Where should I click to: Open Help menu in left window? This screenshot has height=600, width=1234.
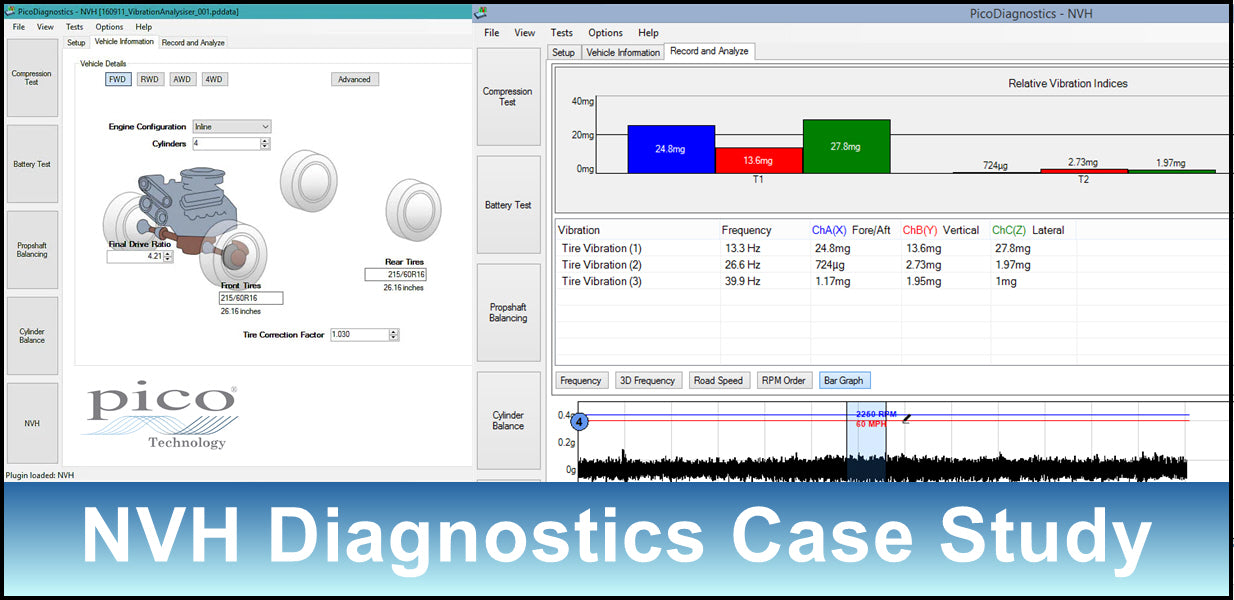(x=144, y=27)
